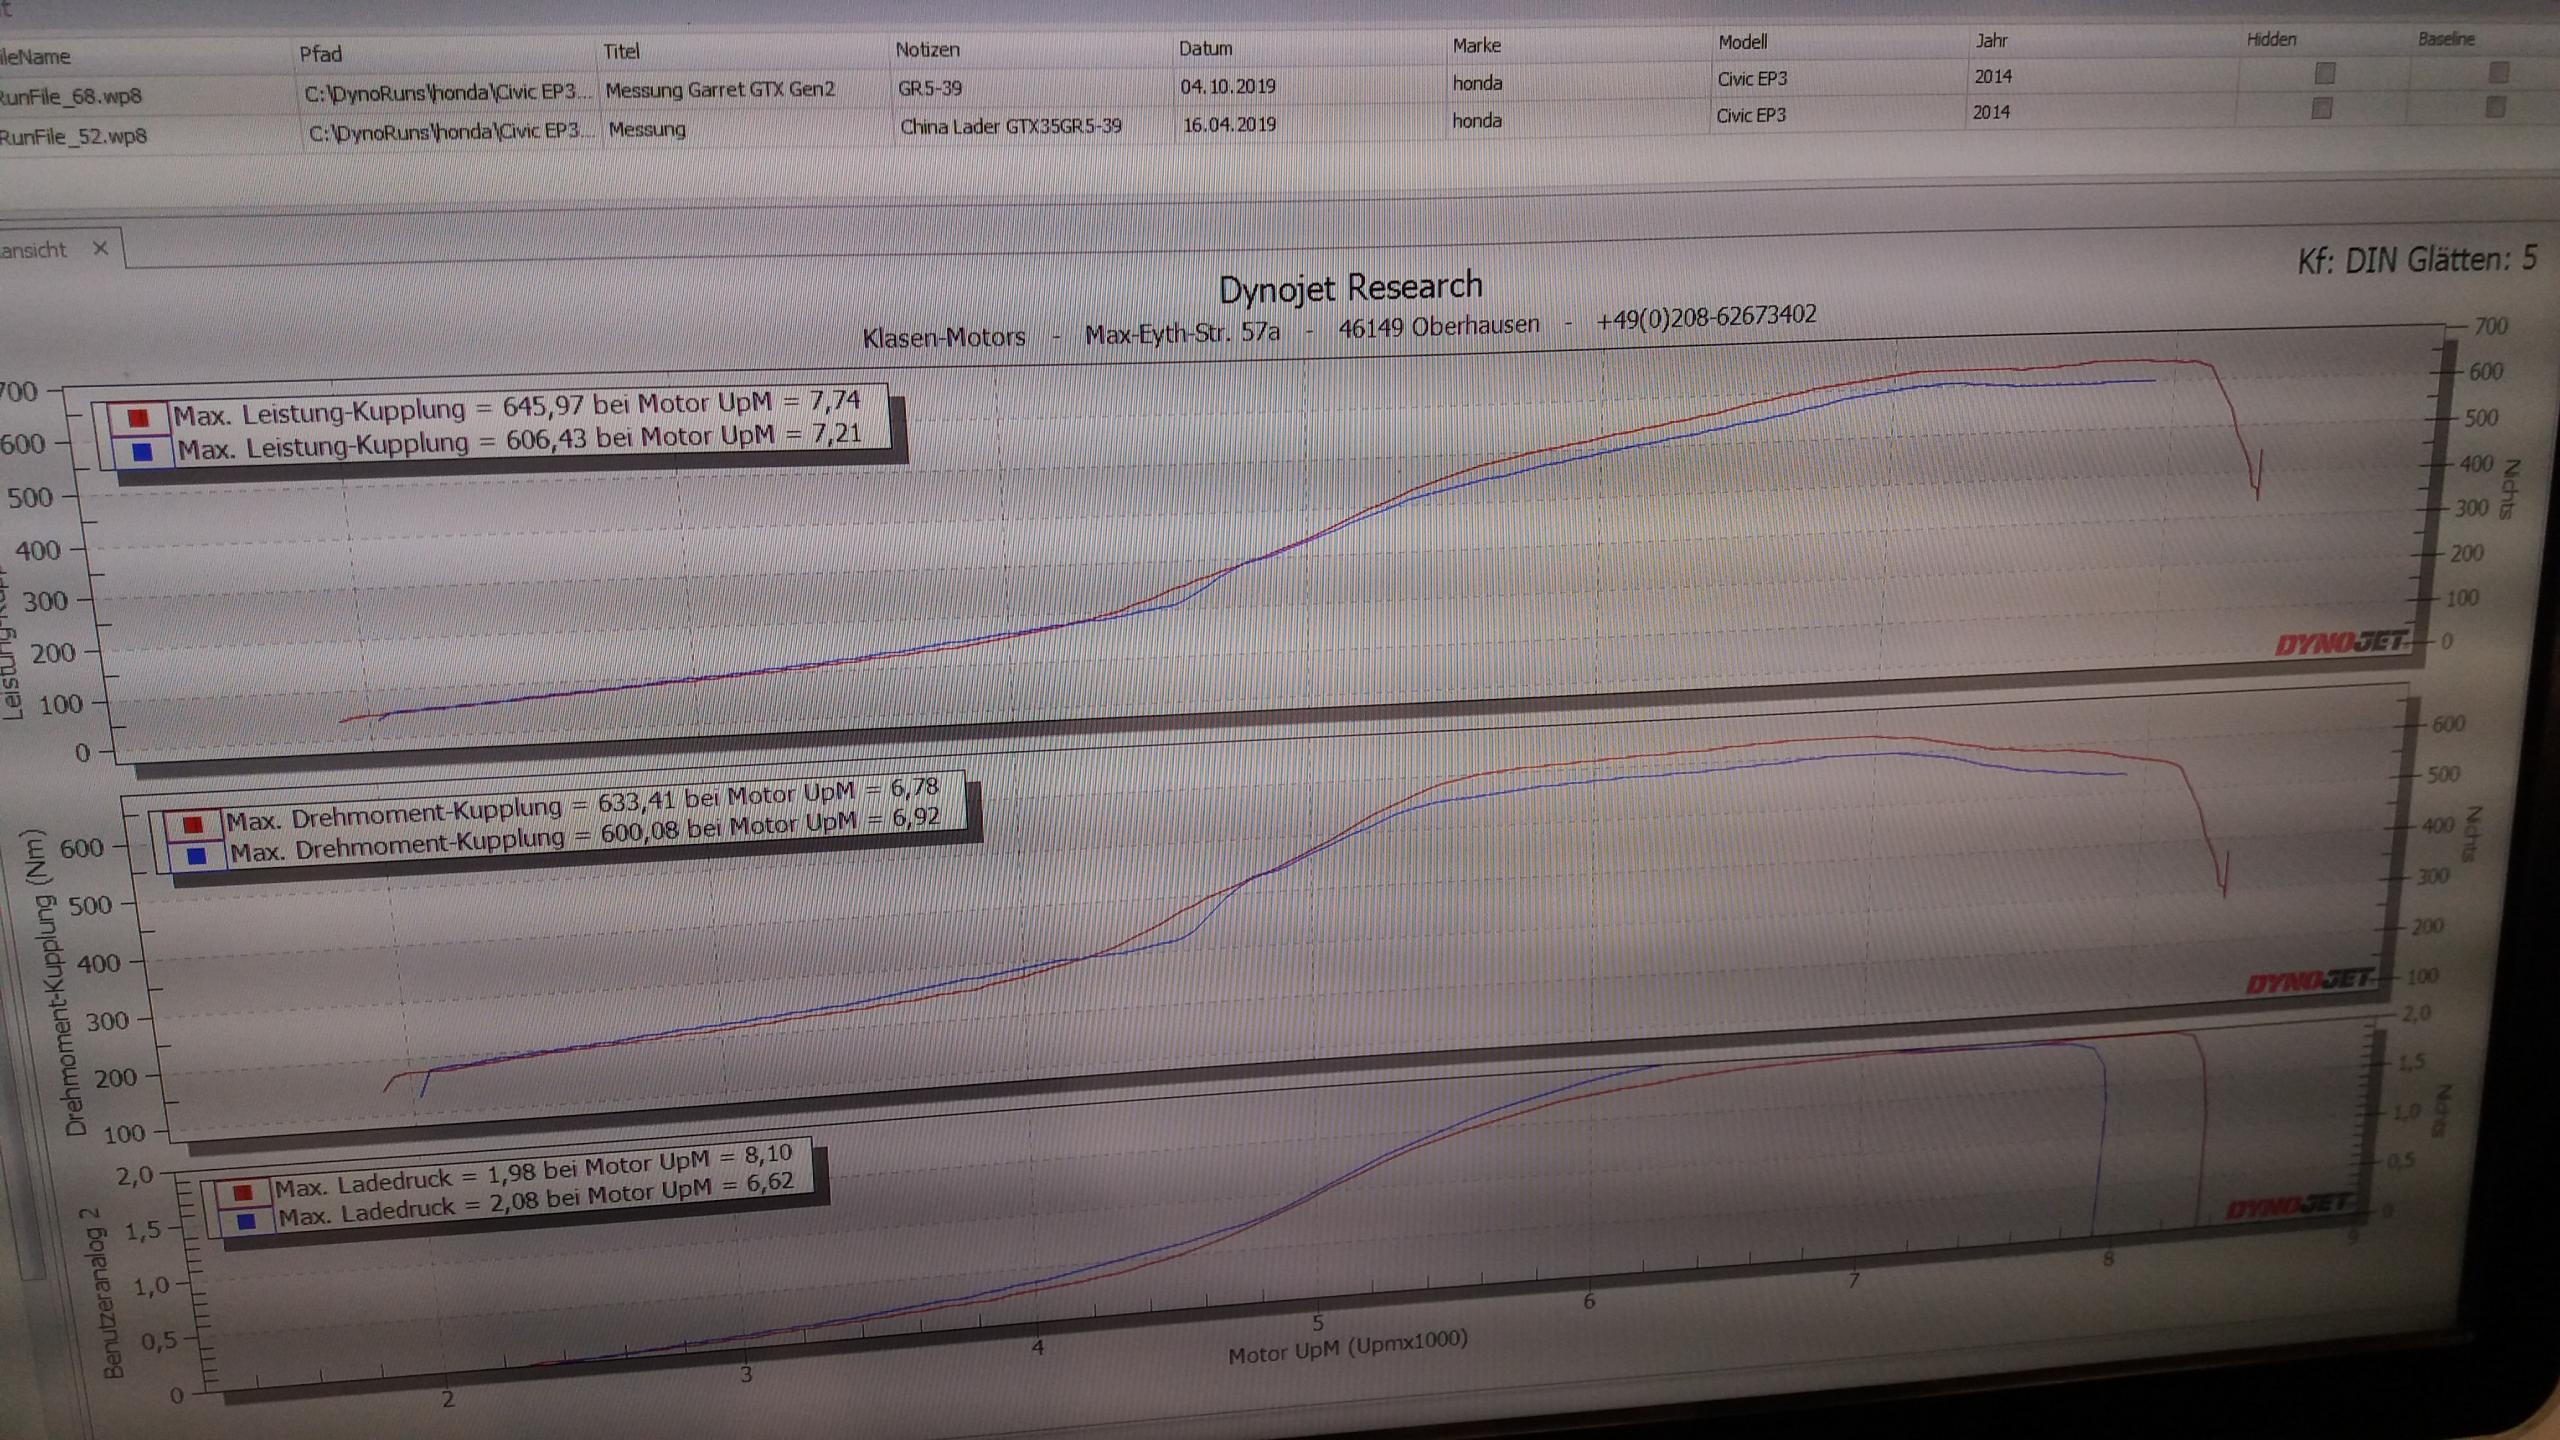Toggle Baseline checkbox for RunFile_52.wp8
Viewport: 2560px width, 1440px height.
click(2495, 106)
